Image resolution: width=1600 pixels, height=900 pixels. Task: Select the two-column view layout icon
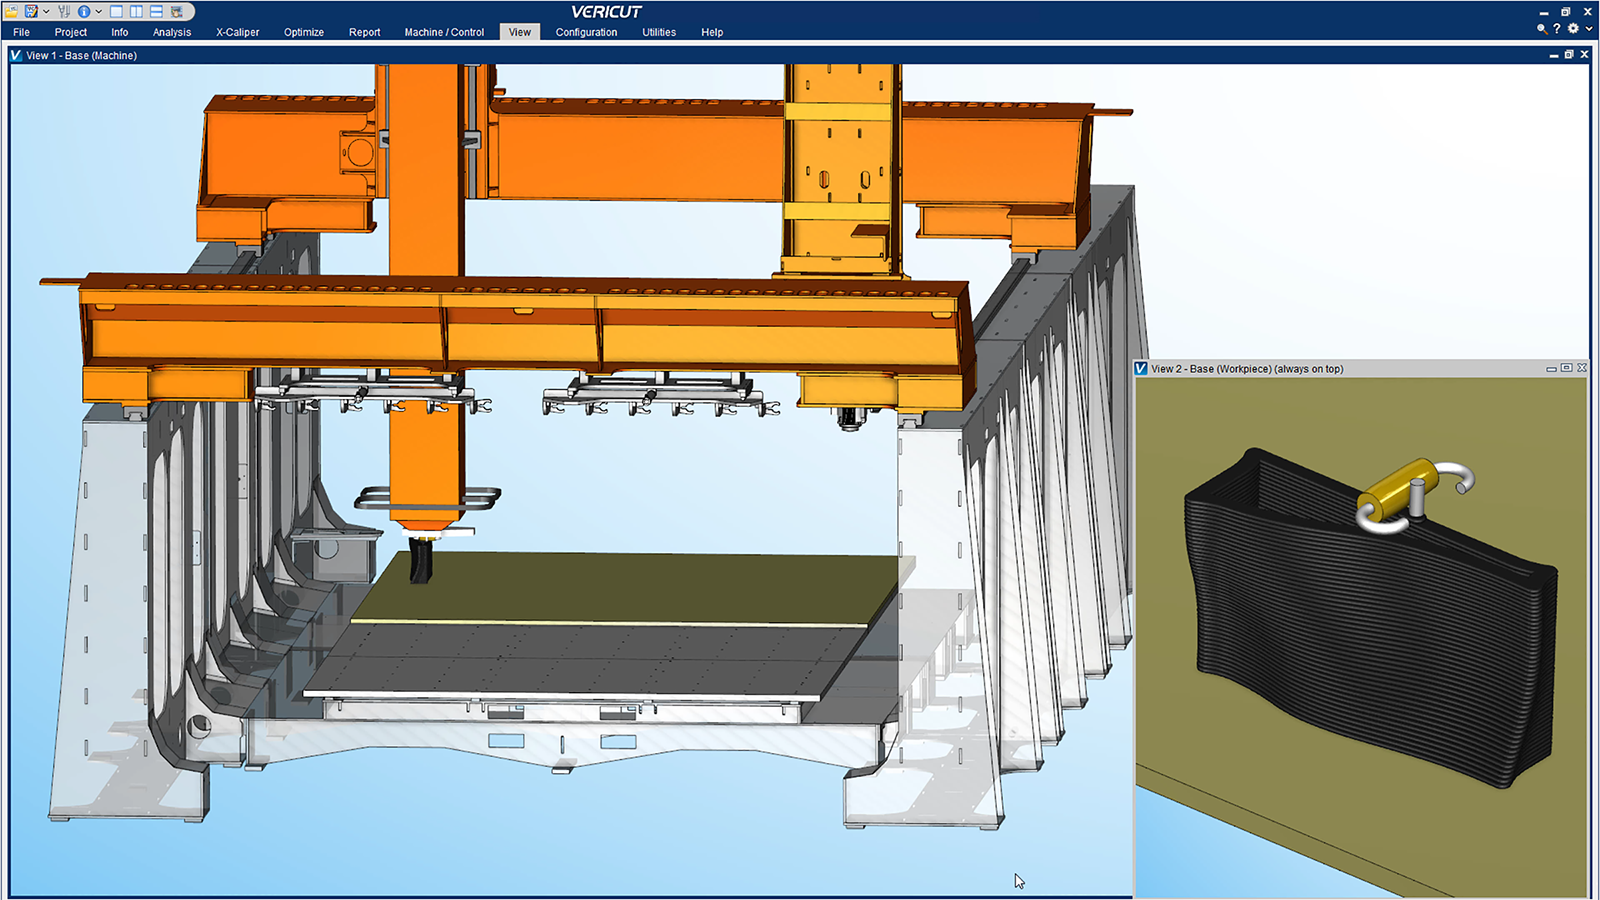(x=136, y=12)
